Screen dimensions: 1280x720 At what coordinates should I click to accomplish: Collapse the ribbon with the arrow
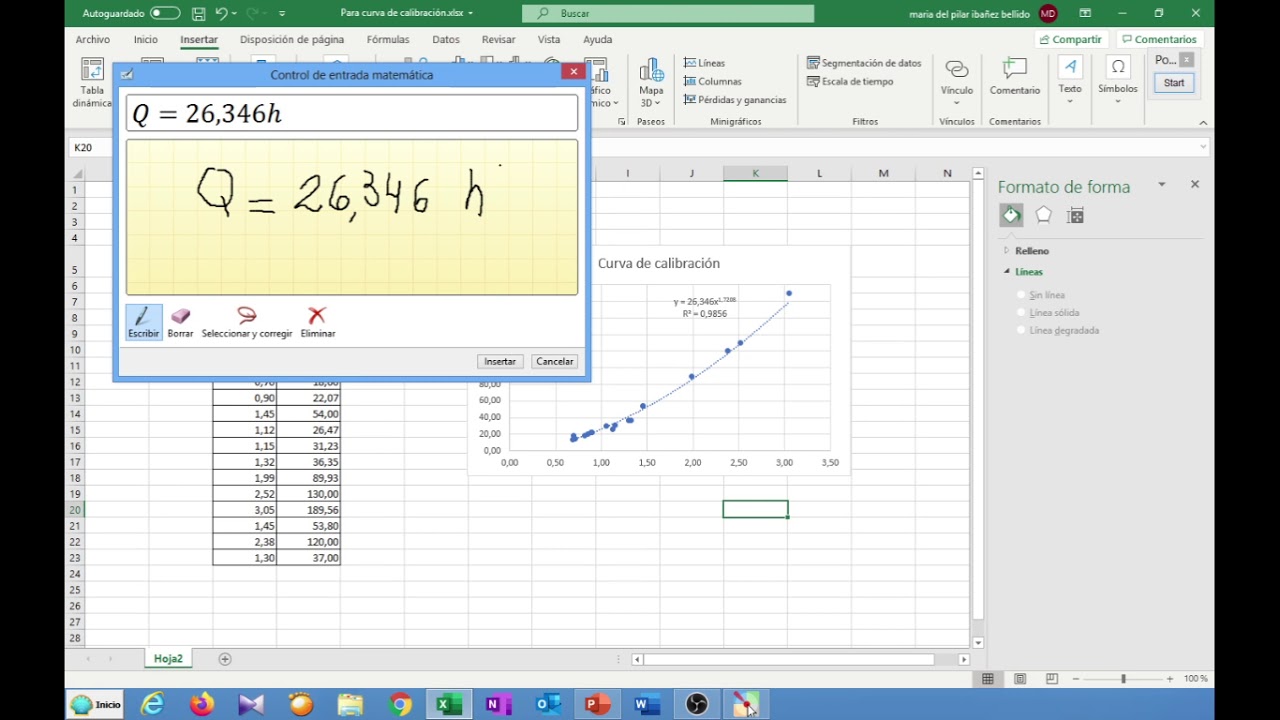tap(1203, 122)
